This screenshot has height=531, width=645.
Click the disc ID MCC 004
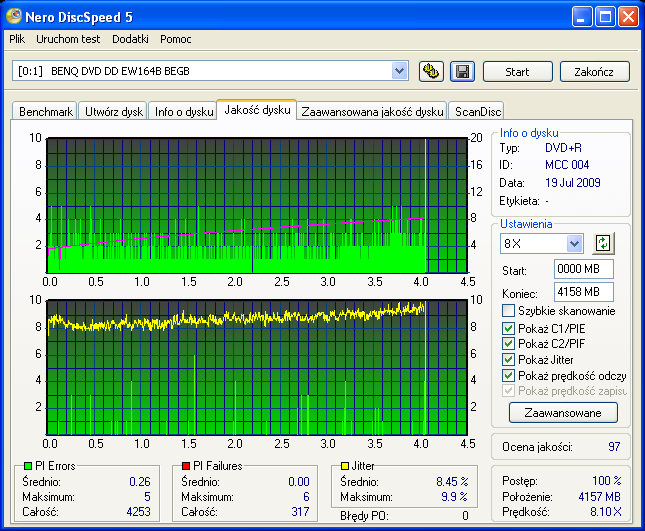[567, 165]
